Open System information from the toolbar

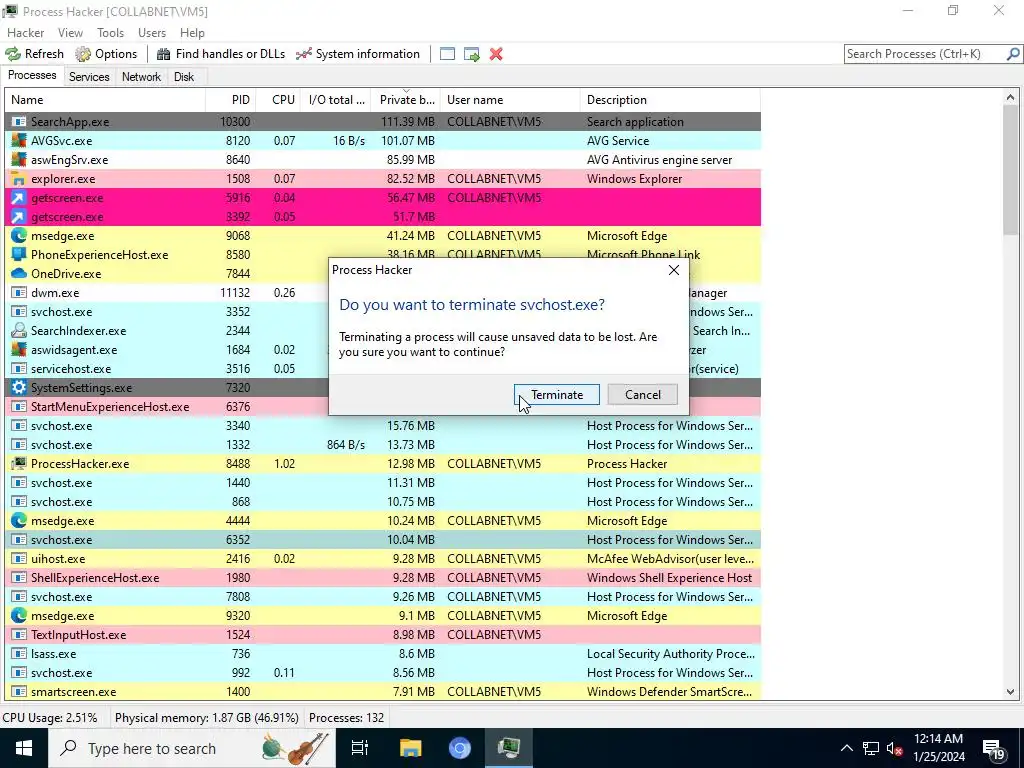click(x=358, y=54)
